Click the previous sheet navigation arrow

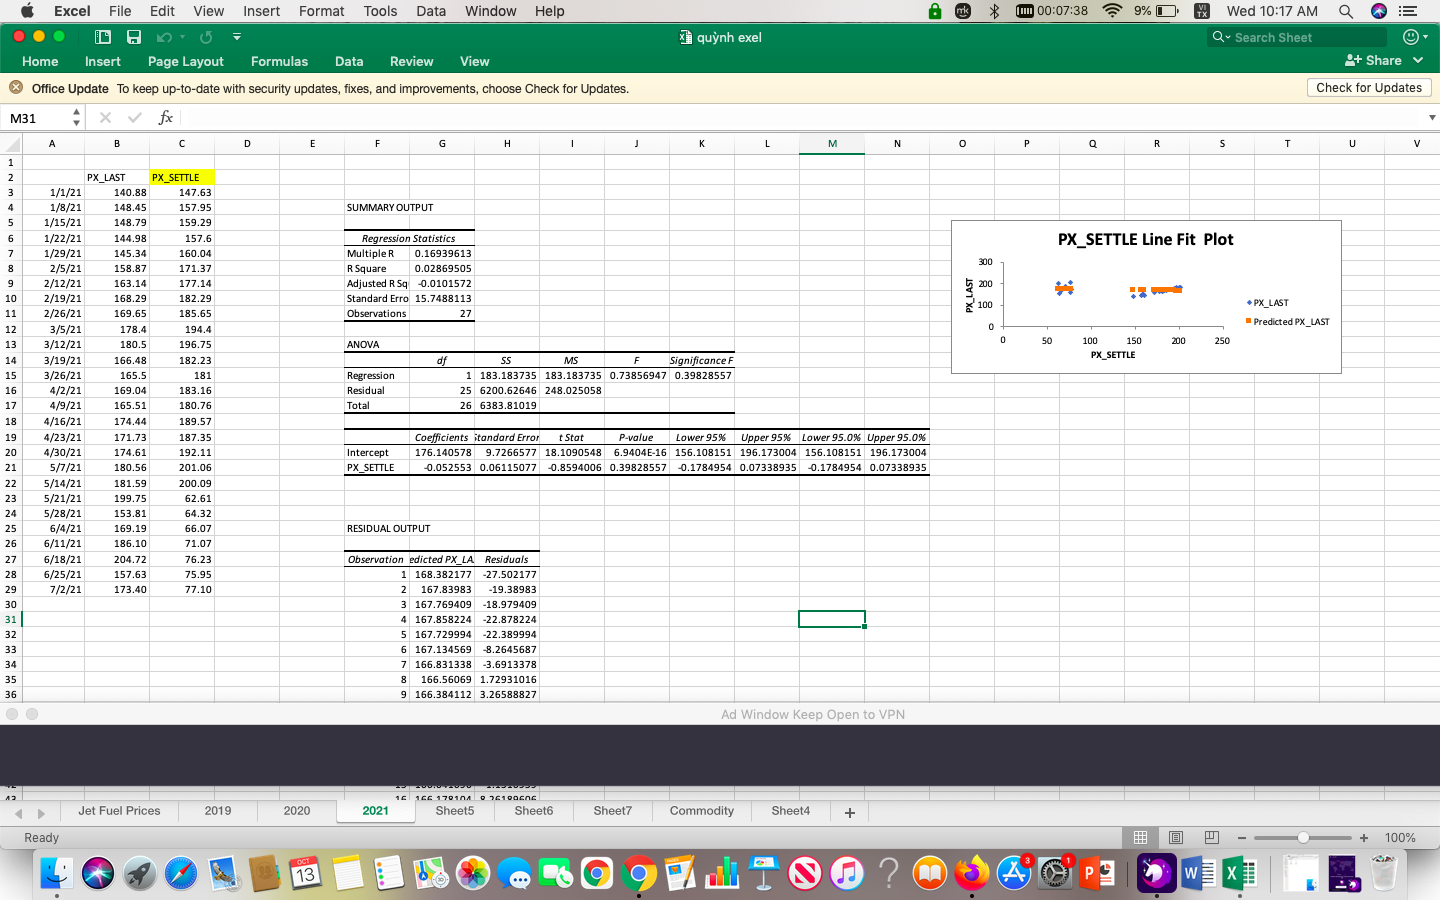19,813
